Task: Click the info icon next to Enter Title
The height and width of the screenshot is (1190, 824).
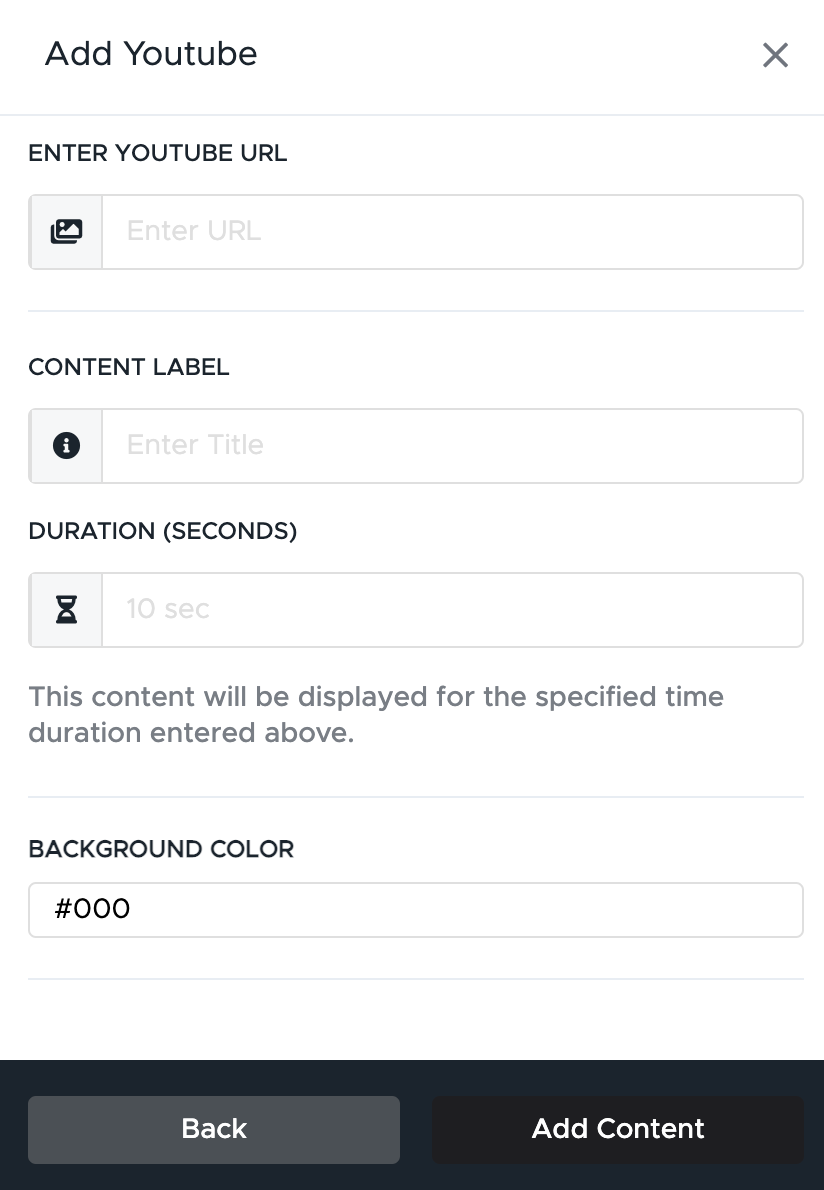Action: tap(66, 445)
